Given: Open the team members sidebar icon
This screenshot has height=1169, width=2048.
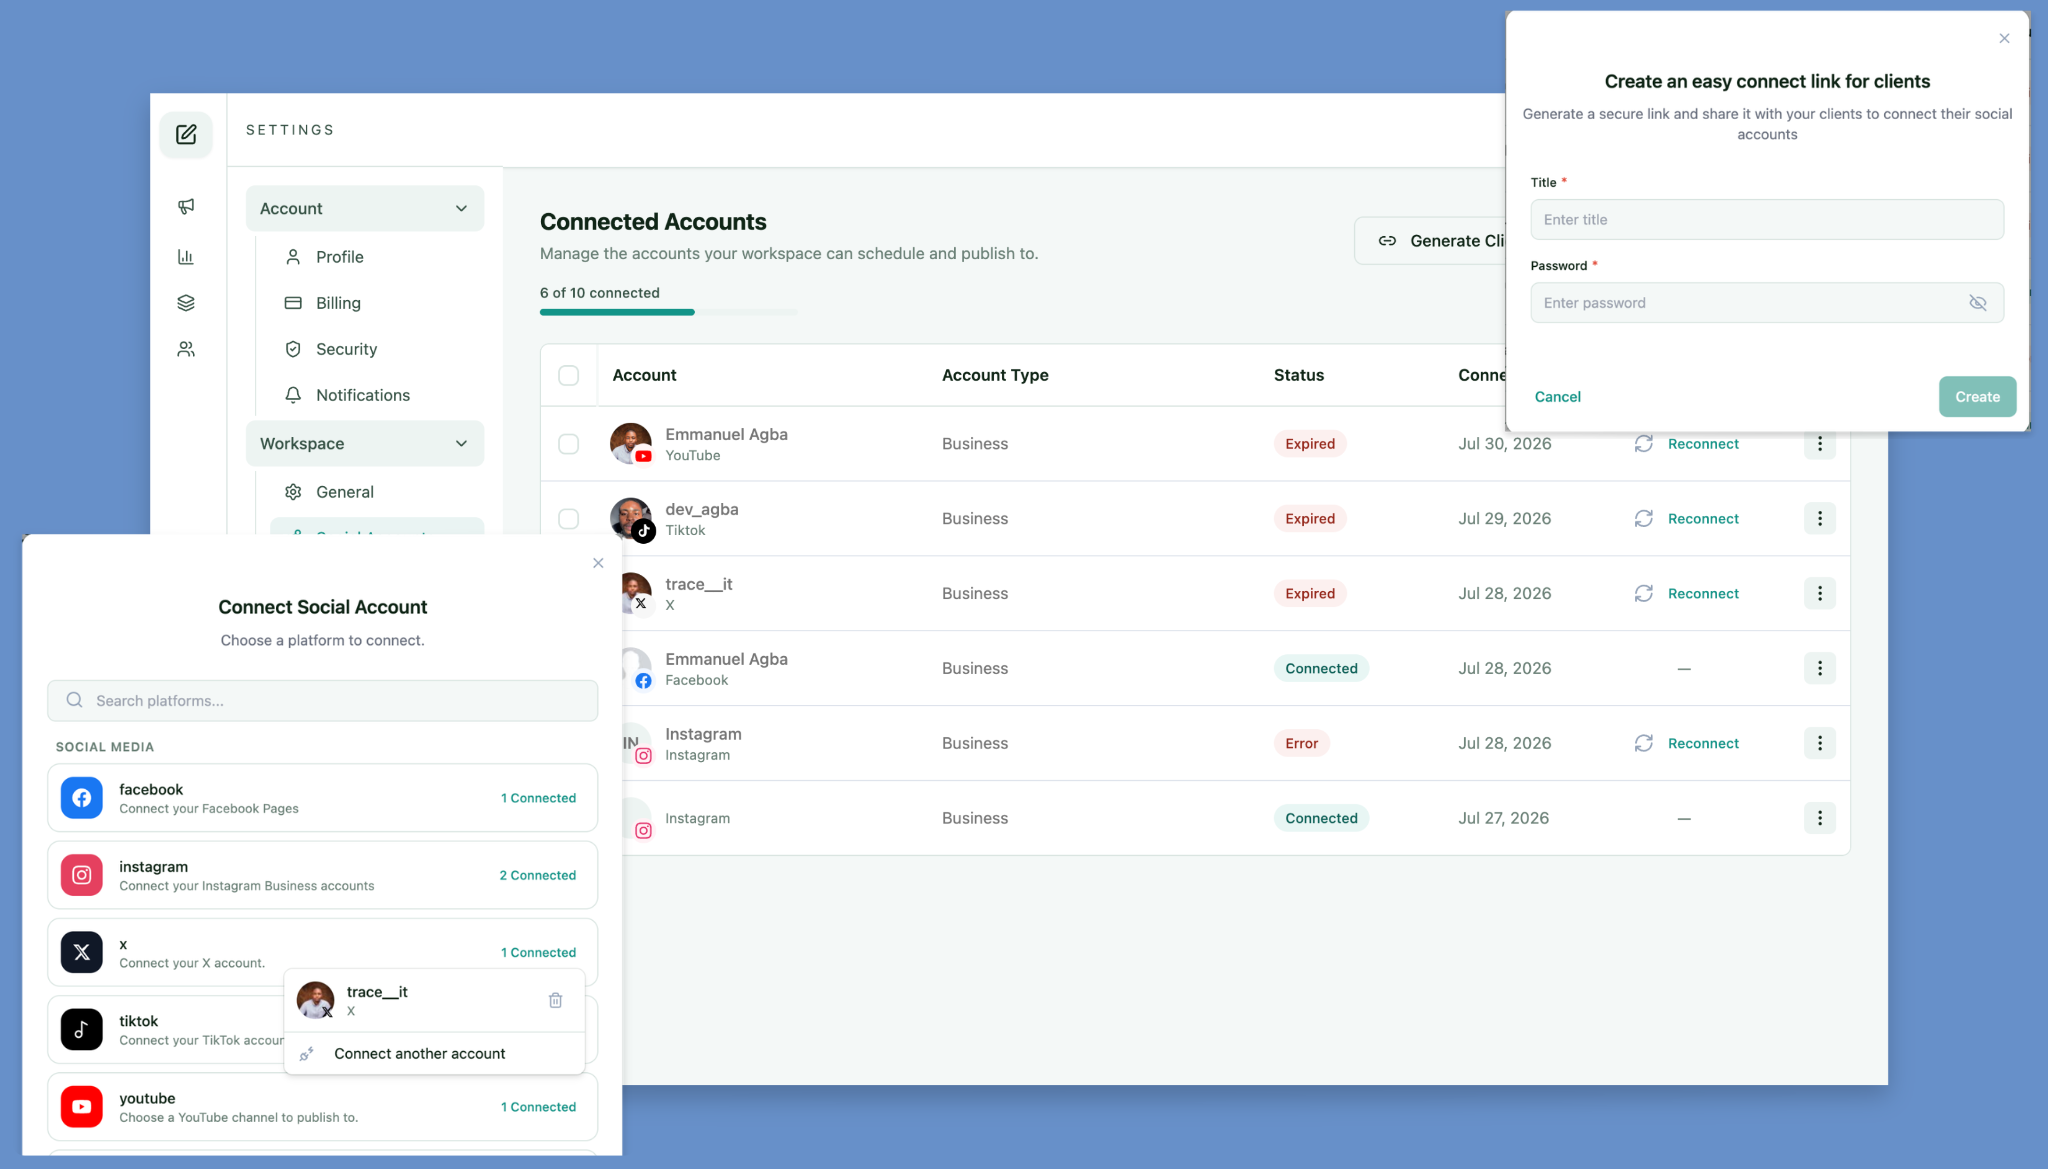Looking at the screenshot, I should 186,349.
